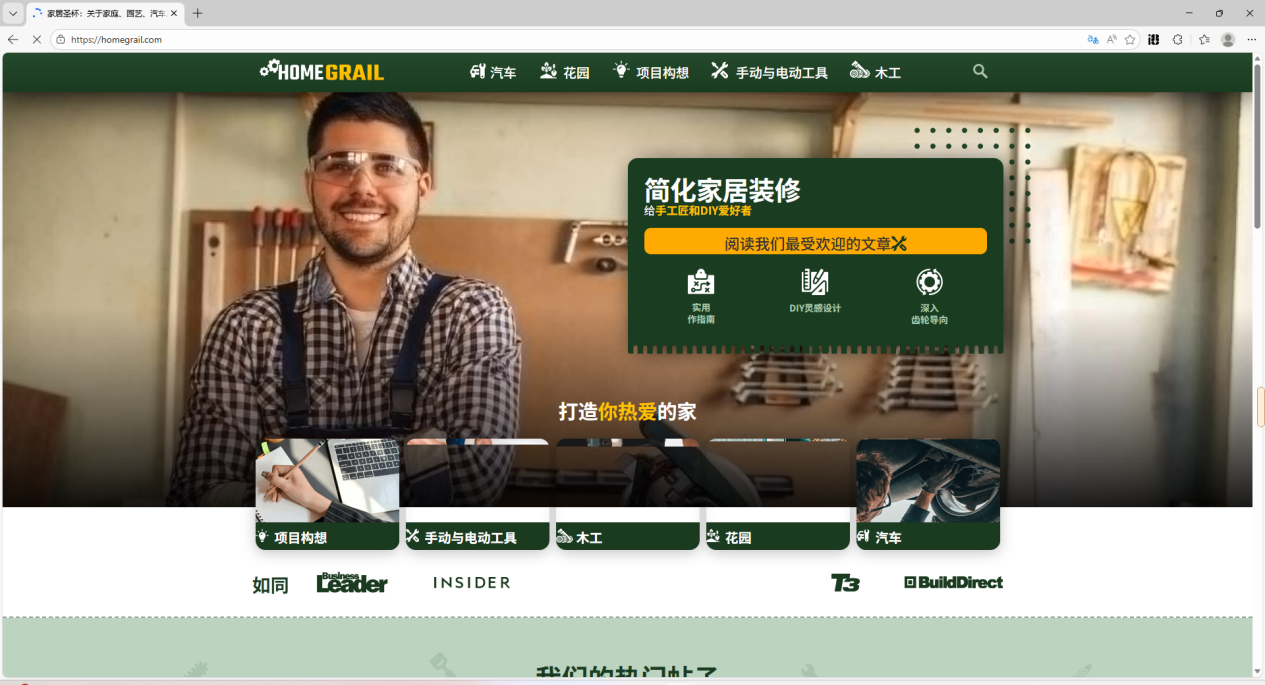Click the page vertical scrollbar thumb

point(1258,147)
